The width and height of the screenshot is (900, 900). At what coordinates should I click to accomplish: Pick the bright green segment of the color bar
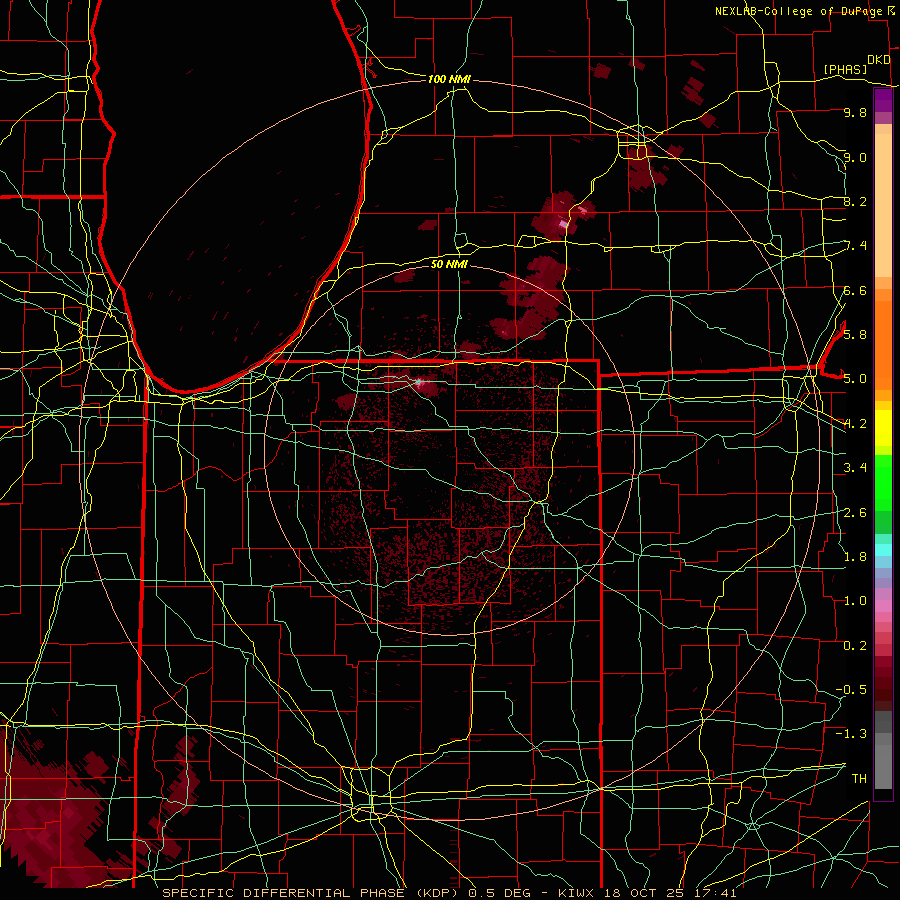[x=883, y=482]
